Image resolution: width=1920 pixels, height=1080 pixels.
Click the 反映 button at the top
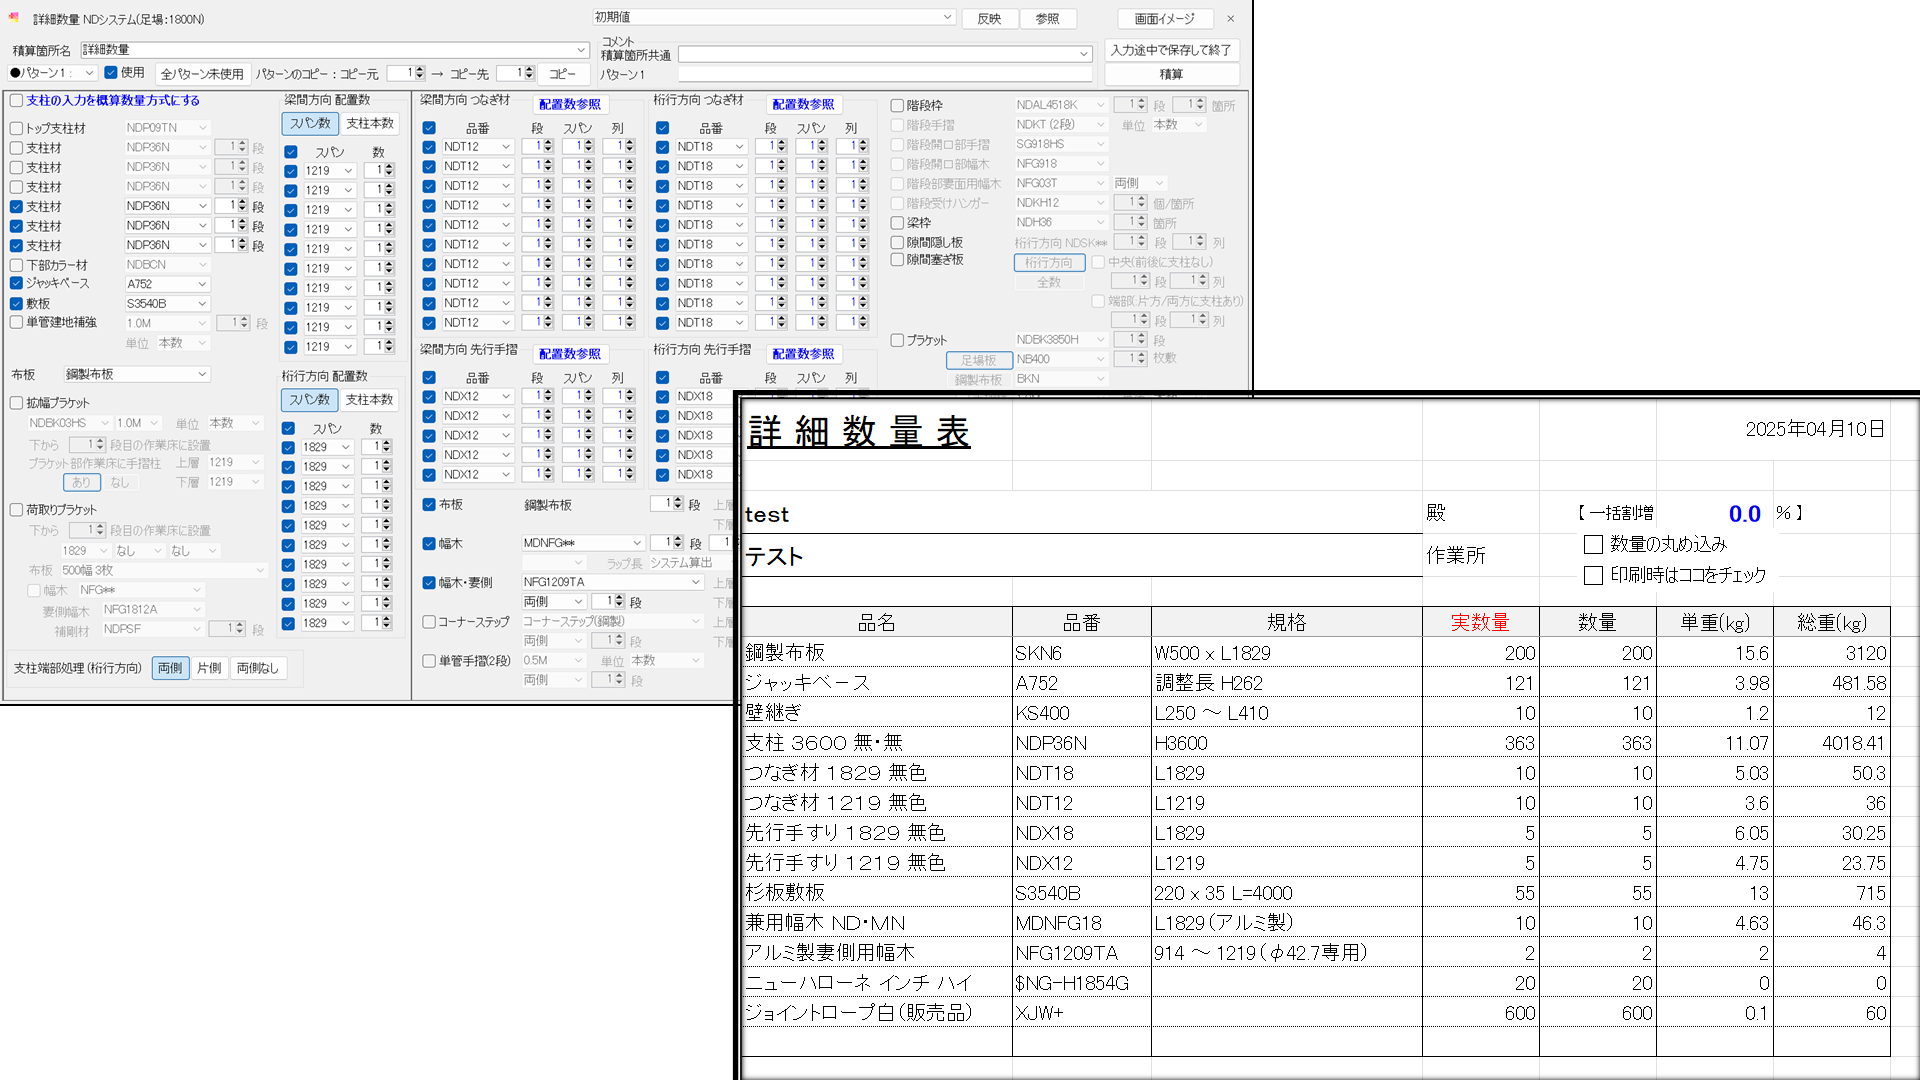point(990,18)
